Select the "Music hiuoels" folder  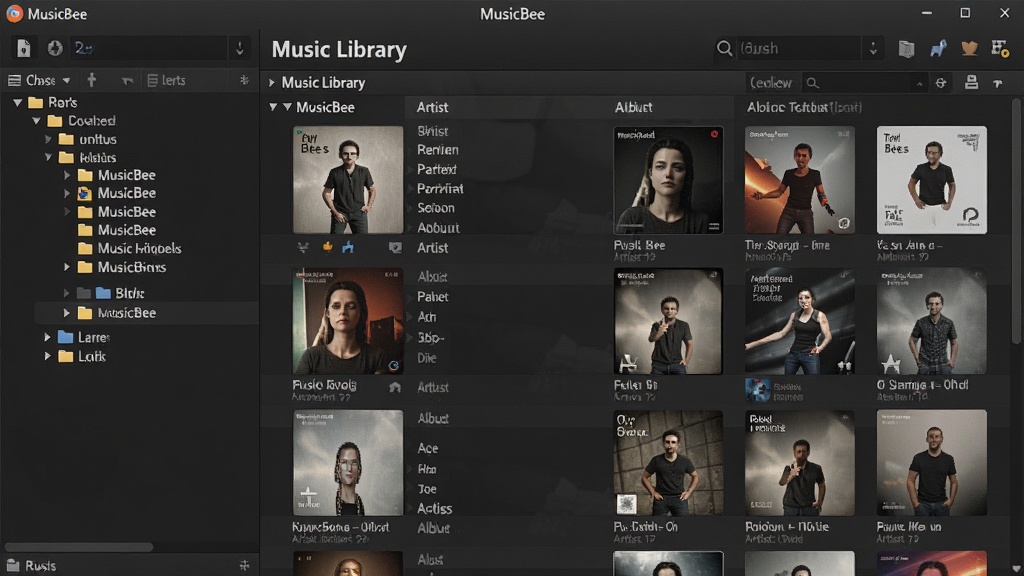pyautogui.click(x=129, y=248)
